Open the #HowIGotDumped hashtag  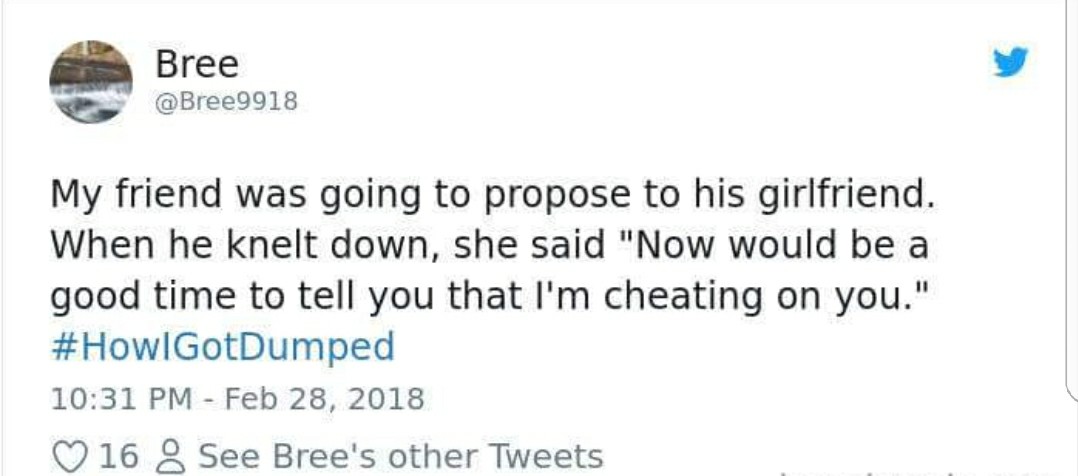(x=223, y=347)
